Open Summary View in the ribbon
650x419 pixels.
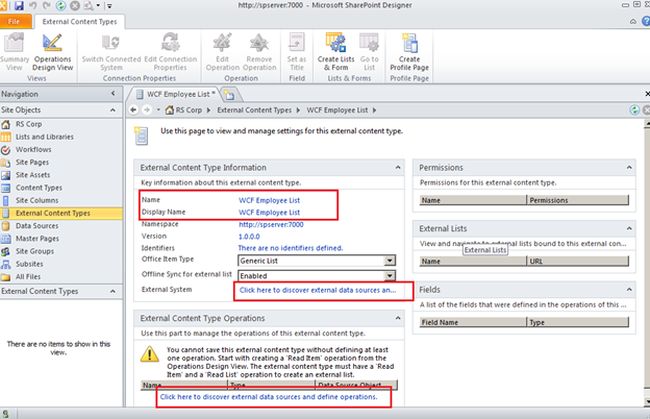(14, 52)
